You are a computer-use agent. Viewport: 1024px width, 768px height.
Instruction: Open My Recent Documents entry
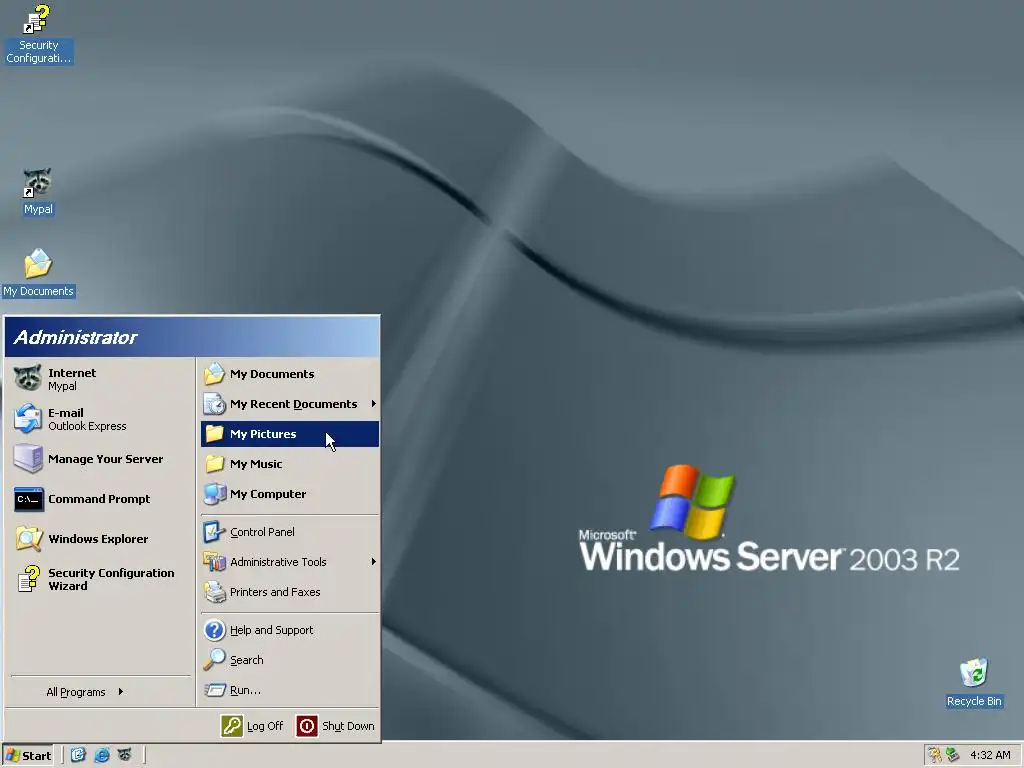click(290, 404)
